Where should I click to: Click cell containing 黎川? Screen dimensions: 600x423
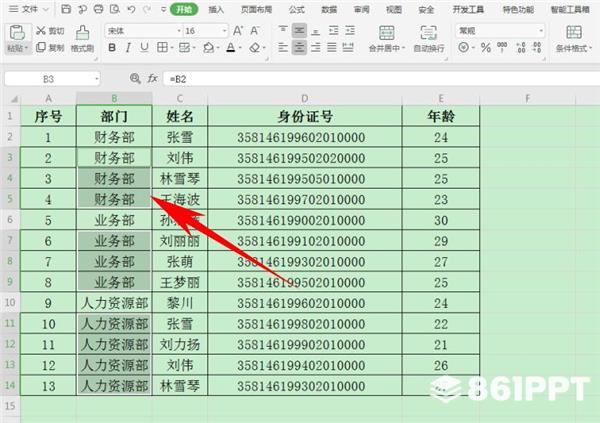180,303
